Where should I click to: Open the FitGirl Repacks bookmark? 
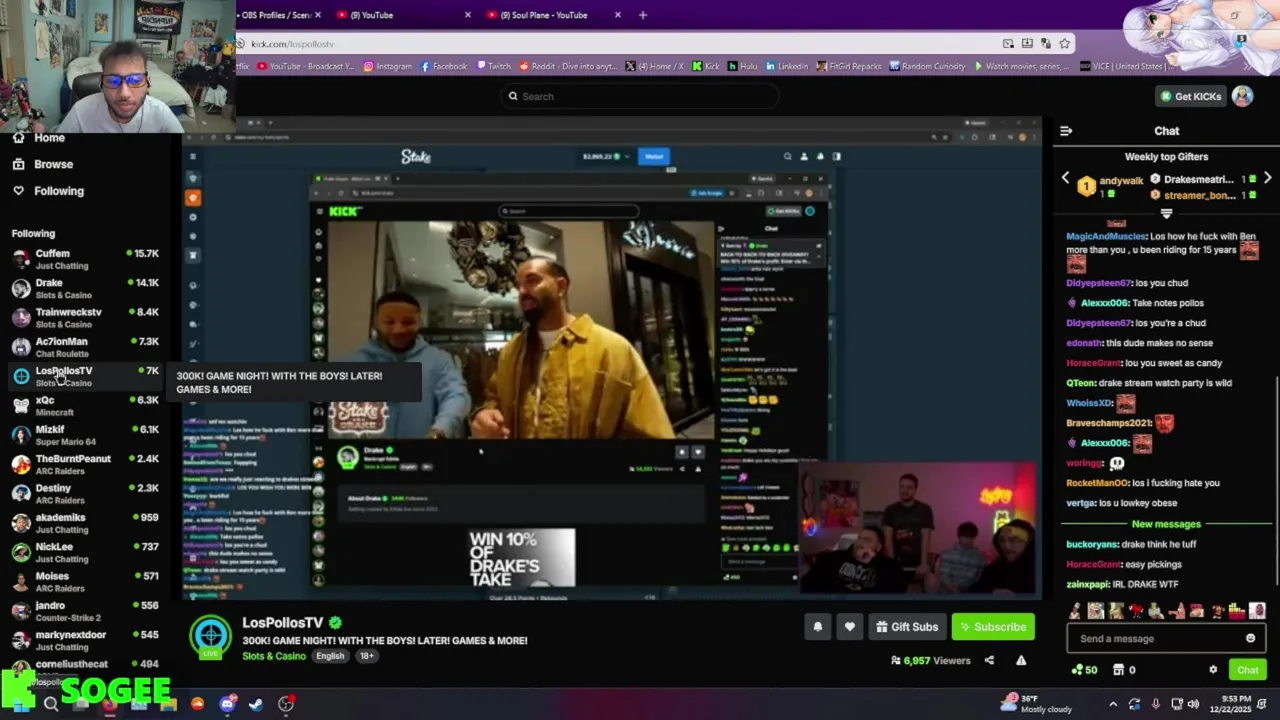tap(849, 67)
